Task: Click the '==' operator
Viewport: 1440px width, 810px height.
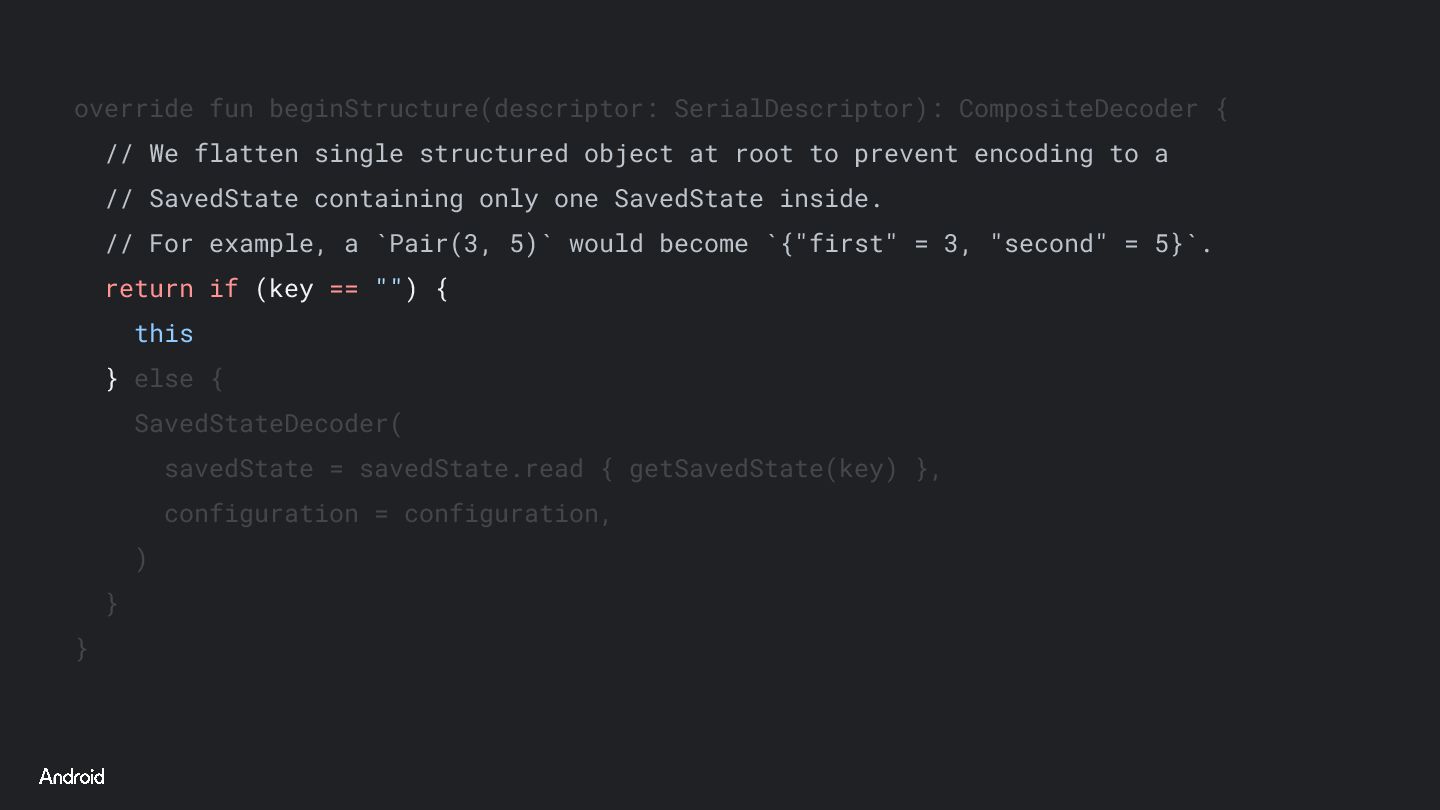Action: 344,289
